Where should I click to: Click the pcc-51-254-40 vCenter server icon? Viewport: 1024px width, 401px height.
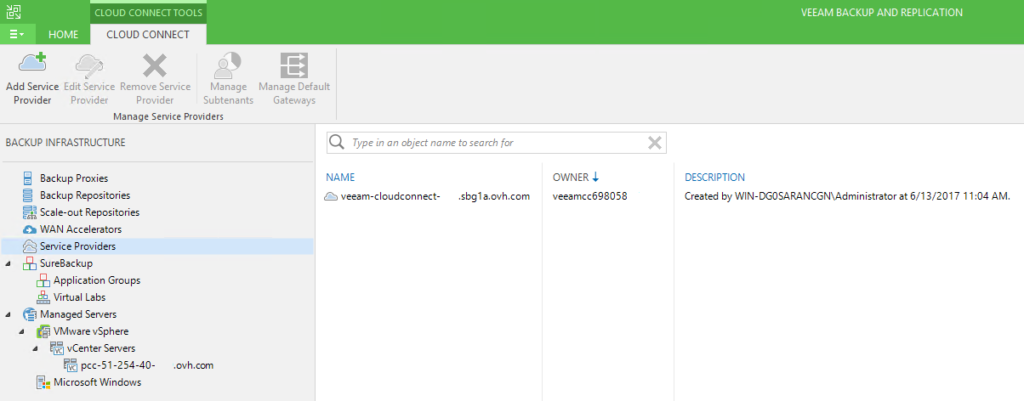pos(71,365)
